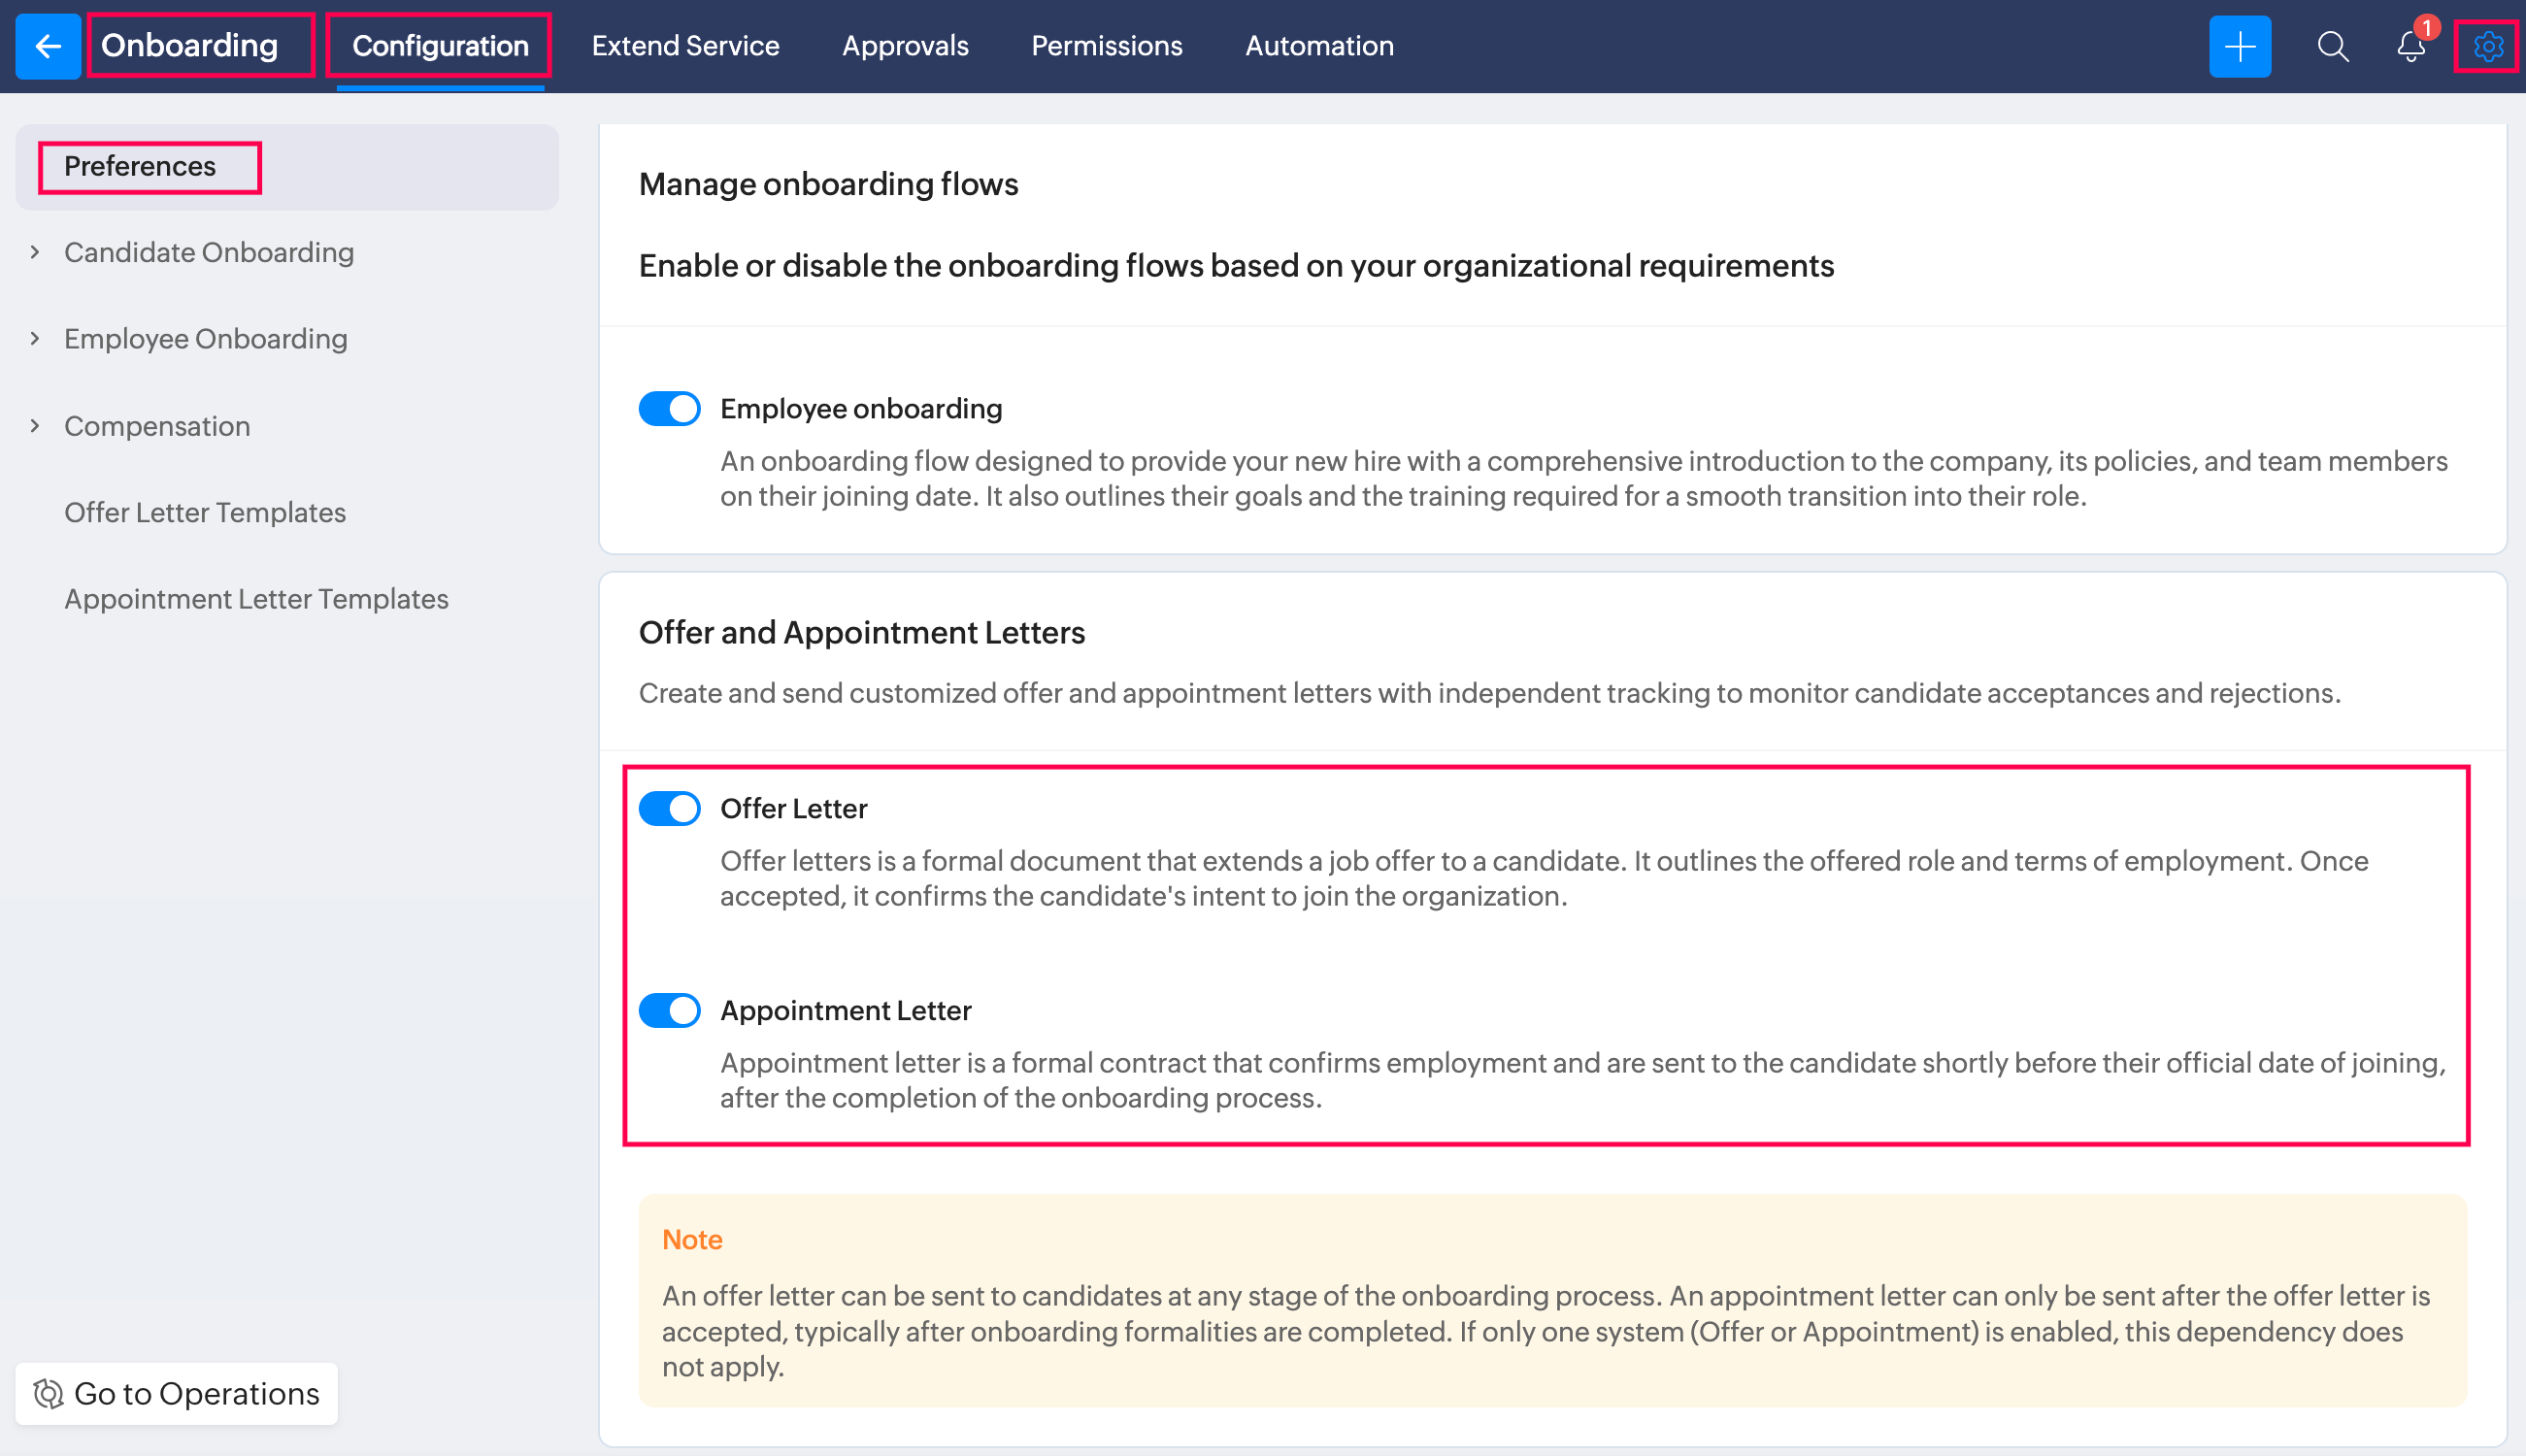Open the Automation tab
The width and height of the screenshot is (2526, 1456).
pyautogui.click(x=1318, y=46)
